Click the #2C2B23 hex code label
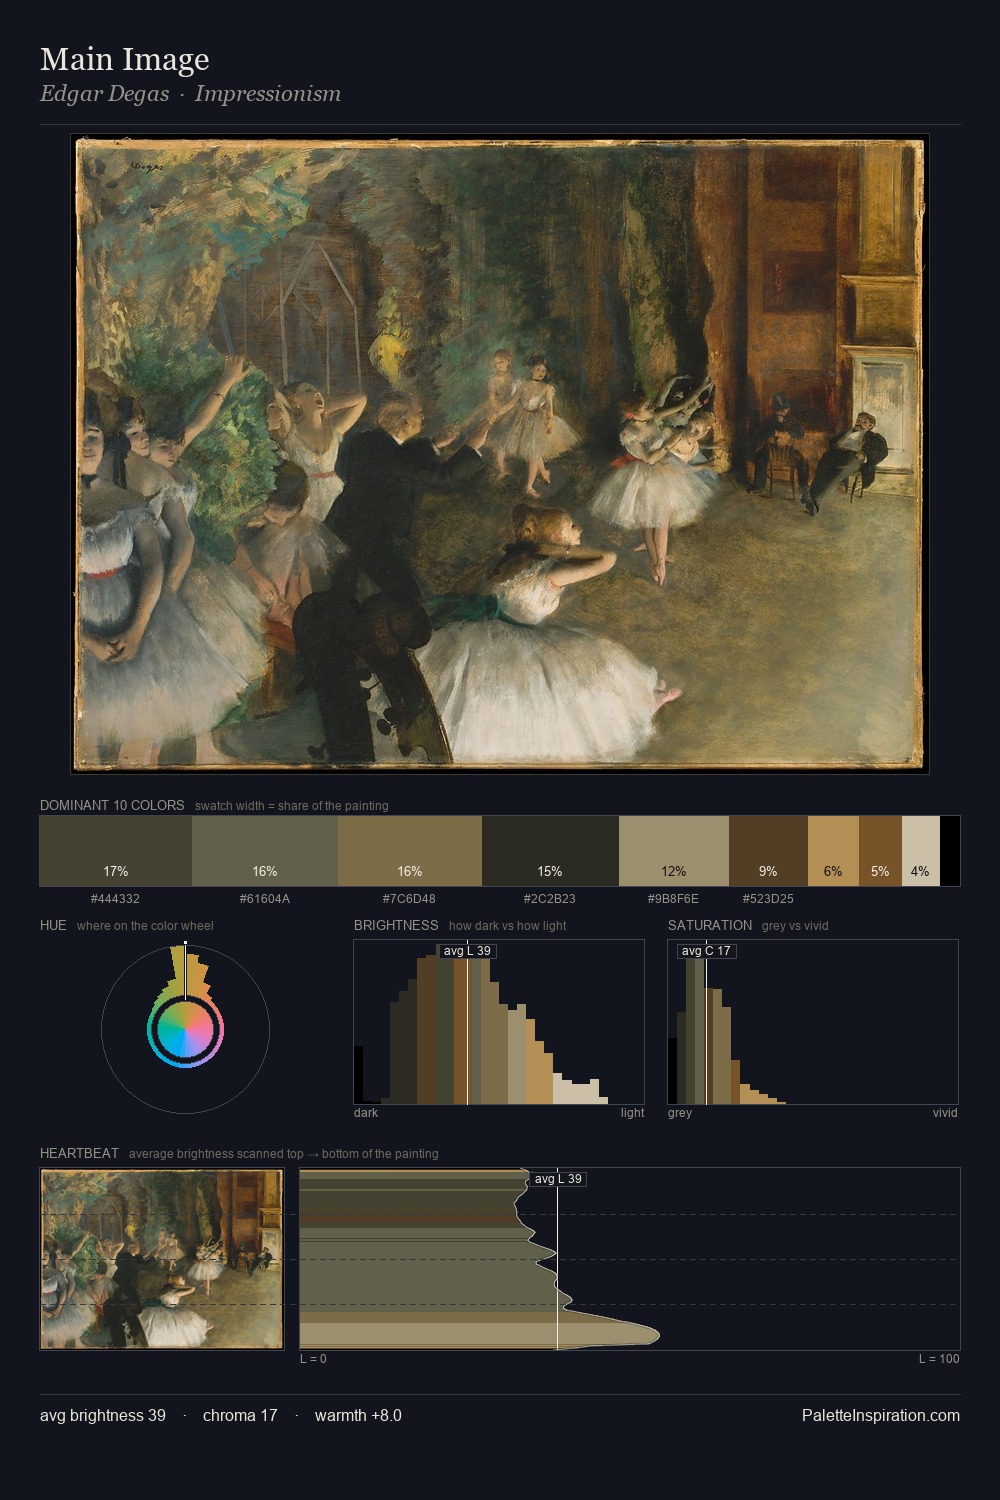This screenshot has width=1000, height=1500. pos(550,899)
